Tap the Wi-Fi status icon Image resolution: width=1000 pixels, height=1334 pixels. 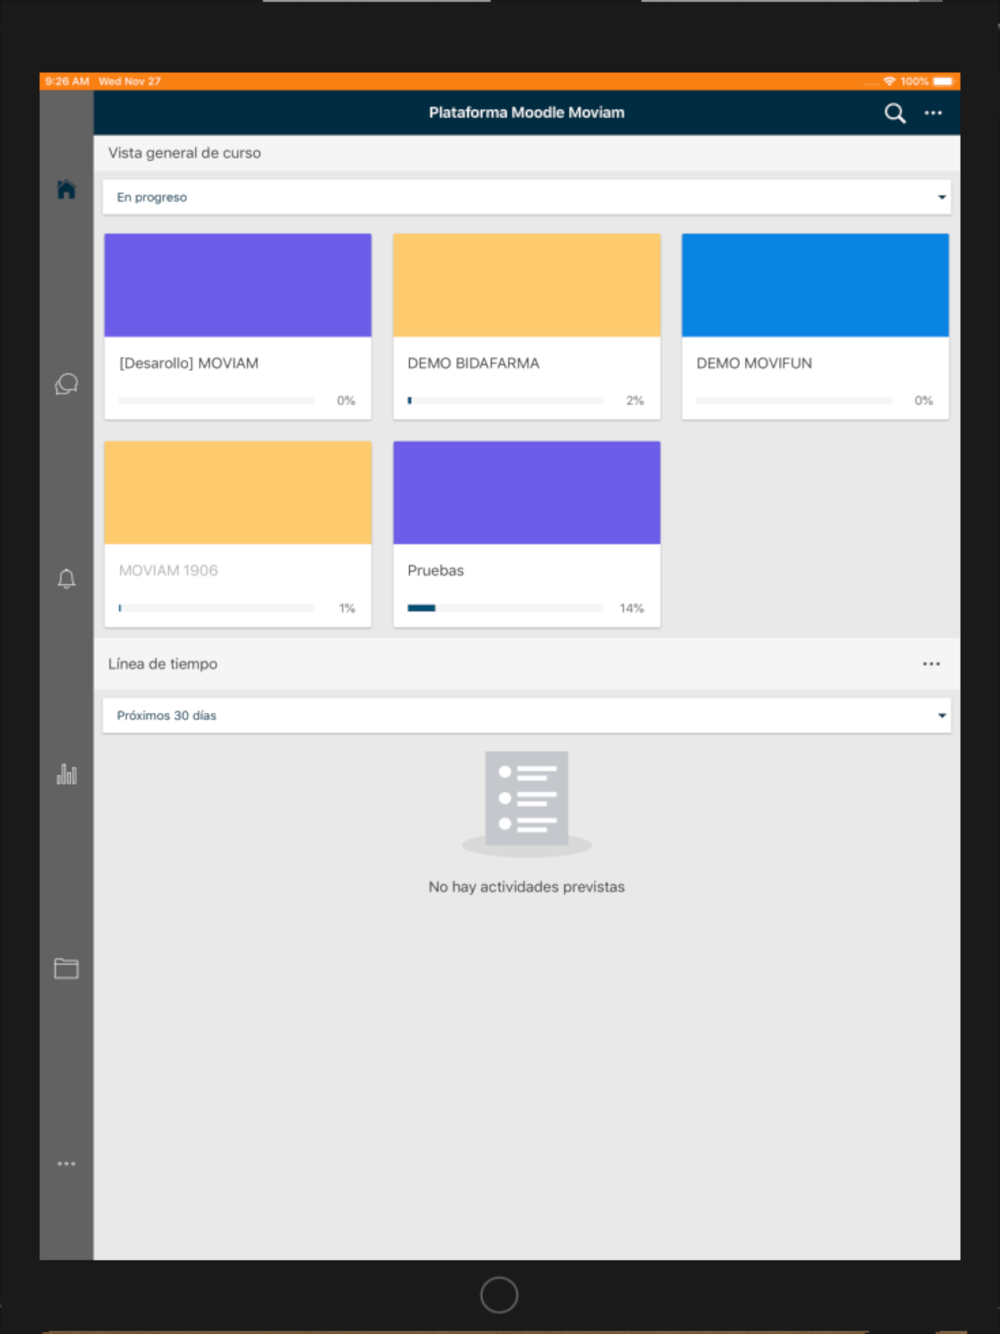click(889, 81)
